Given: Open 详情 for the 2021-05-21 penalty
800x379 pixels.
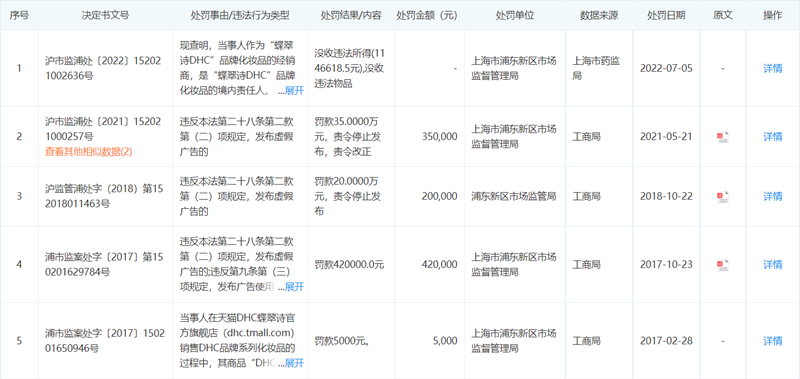Looking at the screenshot, I should coord(772,137).
